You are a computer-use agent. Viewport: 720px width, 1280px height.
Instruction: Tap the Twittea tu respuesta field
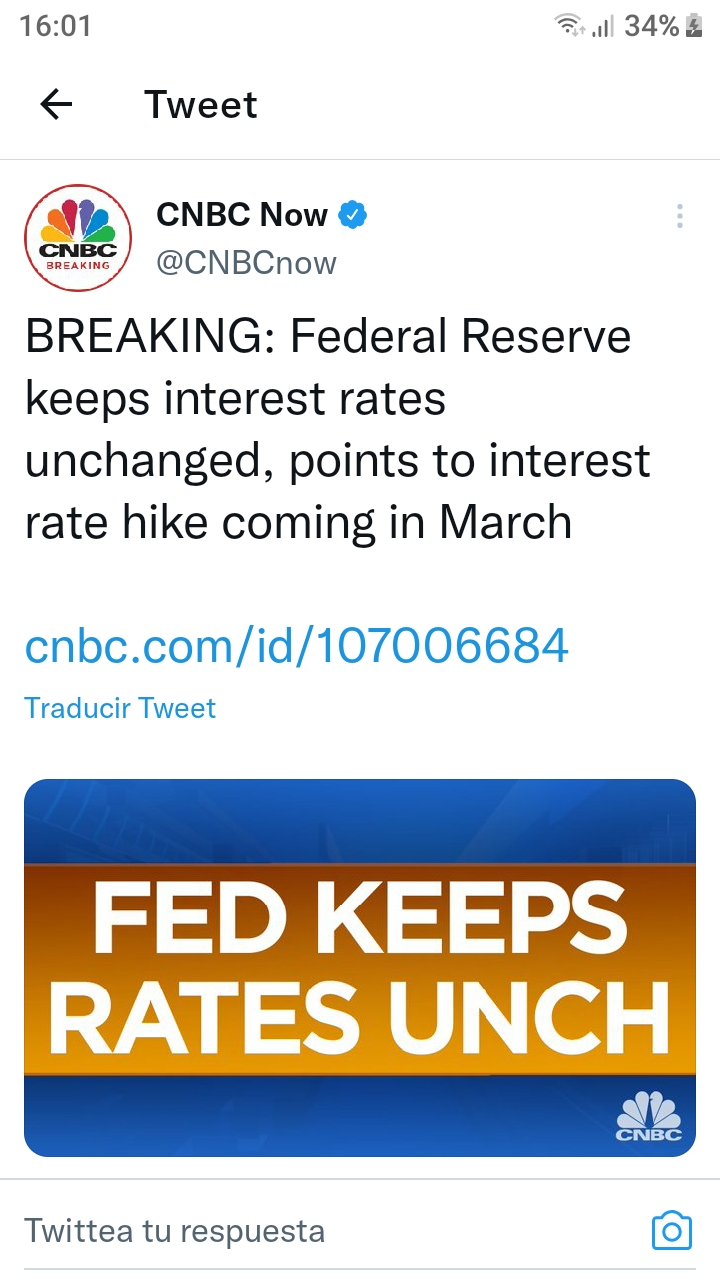(x=330, y=1230)
